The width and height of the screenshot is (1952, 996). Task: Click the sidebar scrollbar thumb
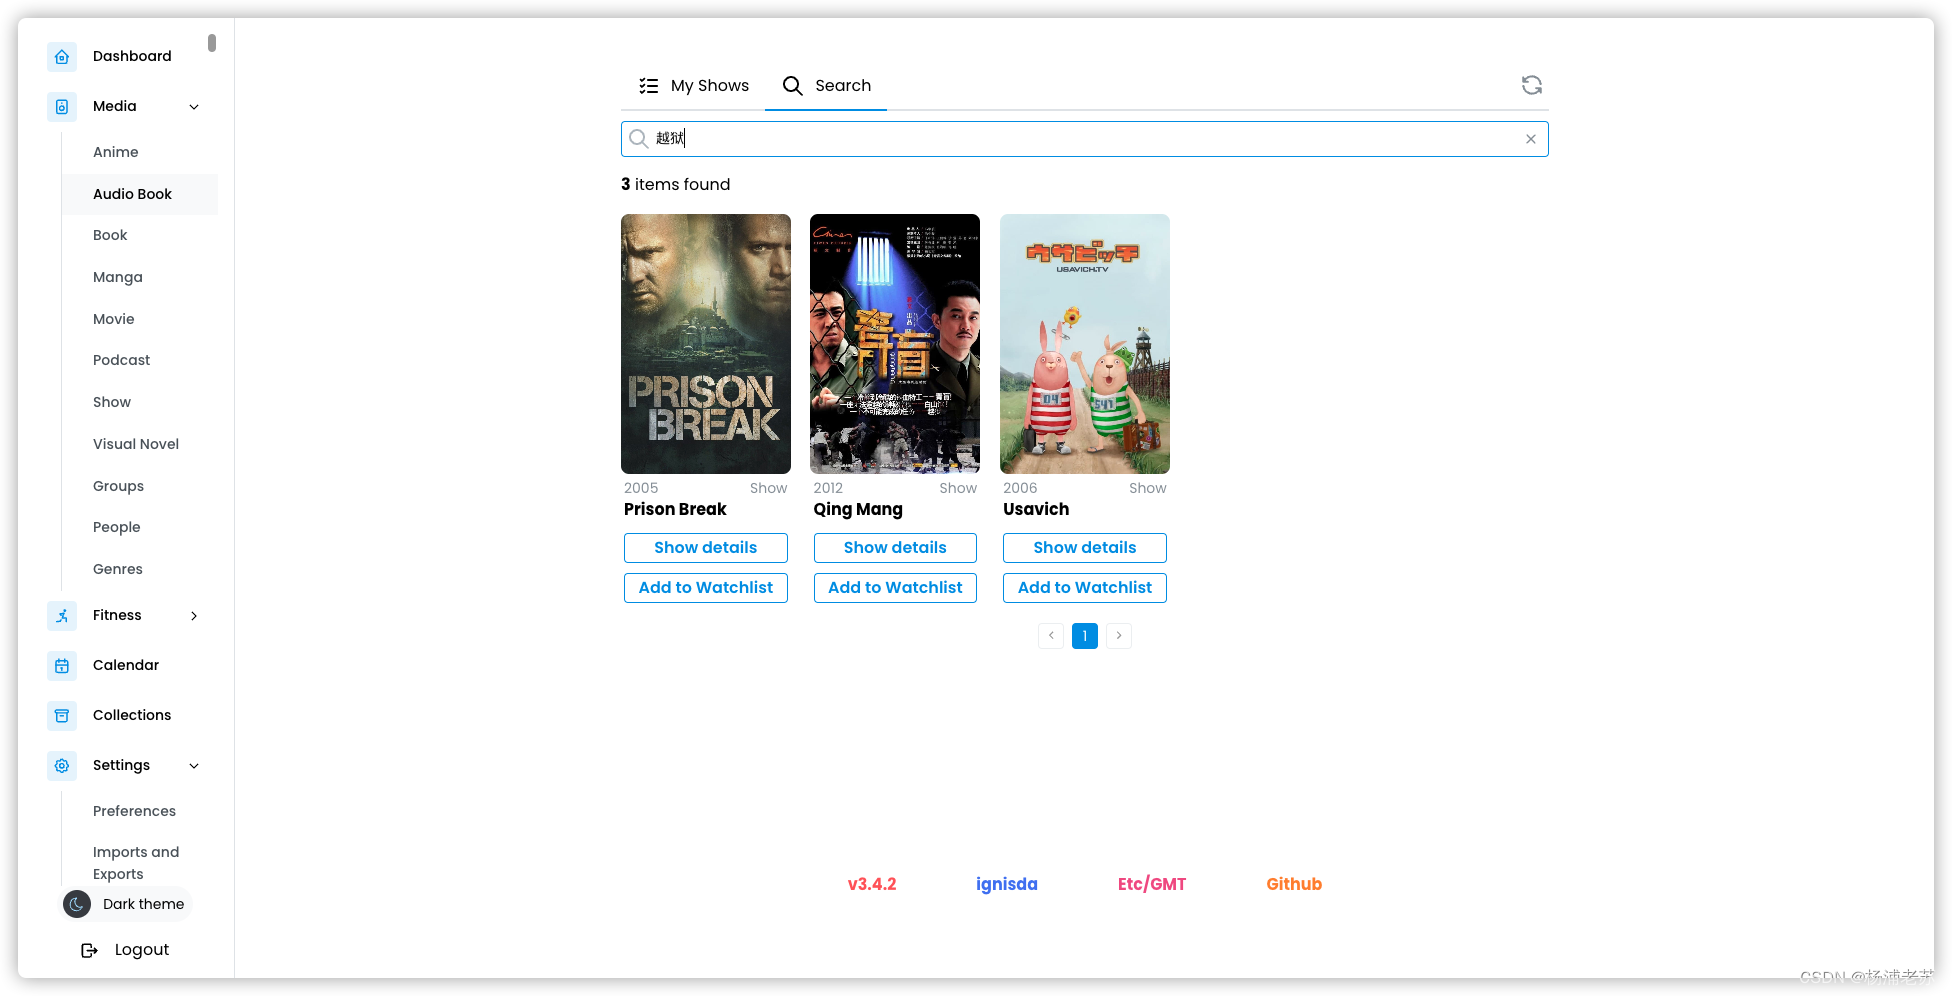coord(212,43)
